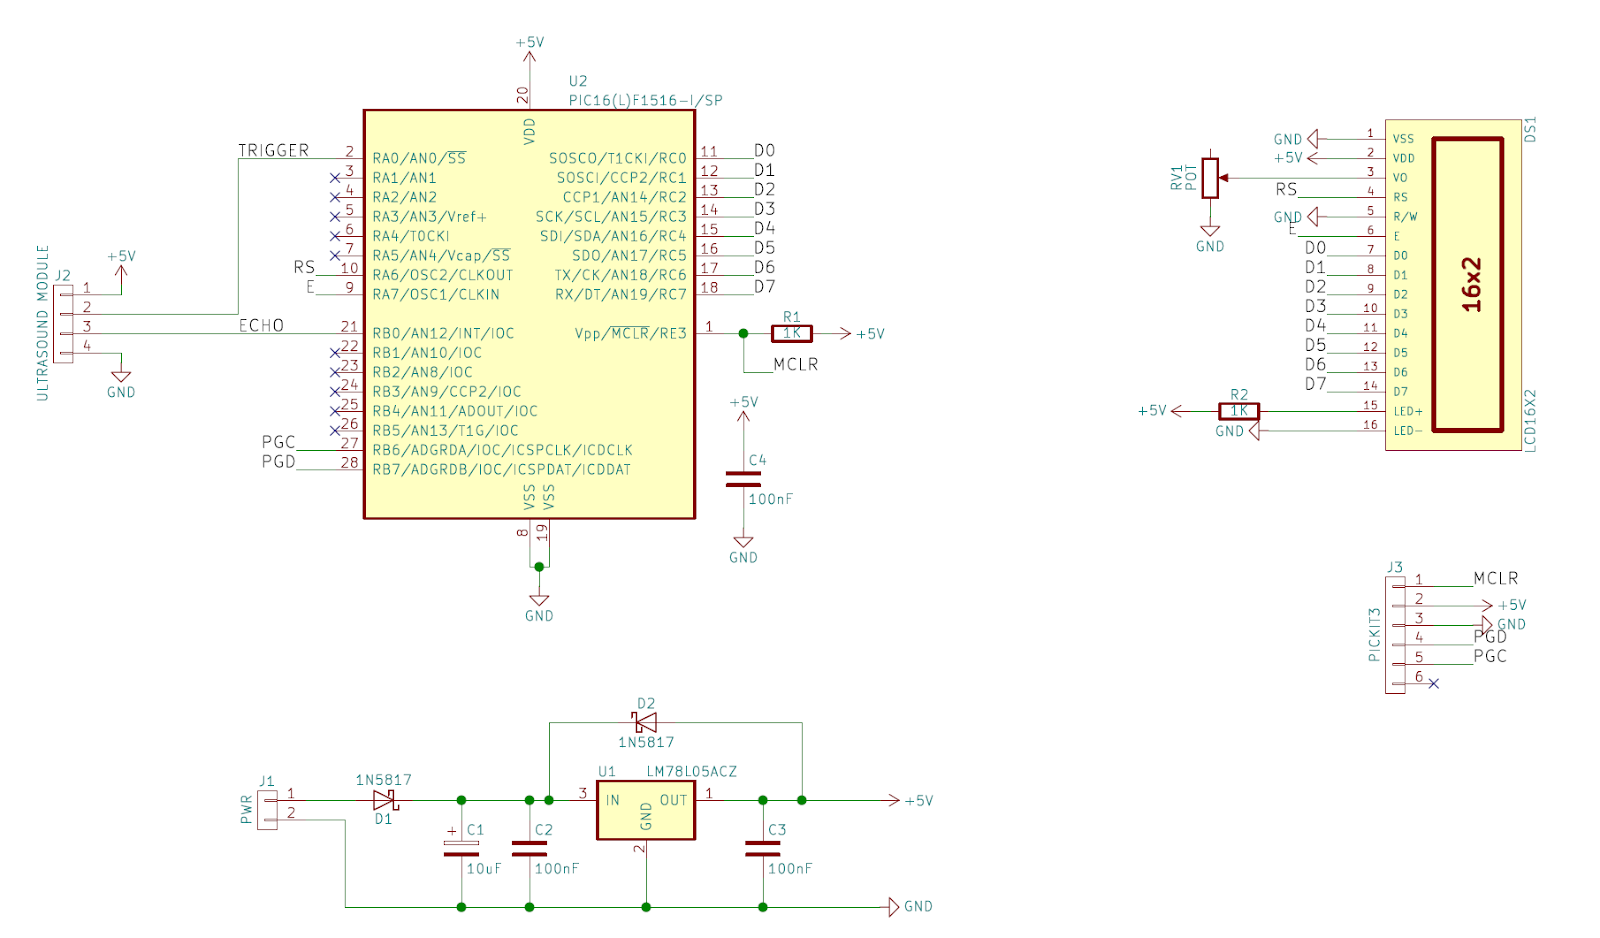Image resolution: width=1600 pixels, height=938 pixels.
Task: Click the GND symbol under capacitor C4
Action: point(743,549)
